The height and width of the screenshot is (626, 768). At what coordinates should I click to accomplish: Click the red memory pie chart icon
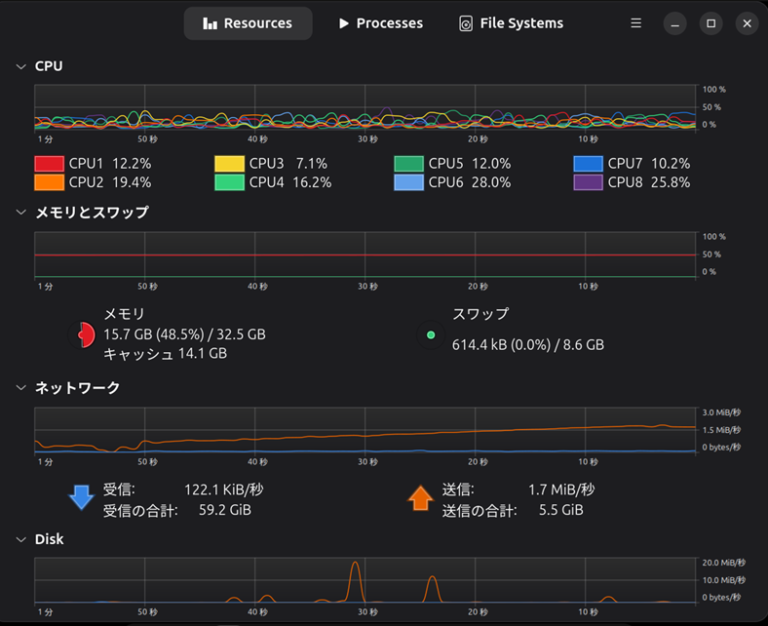point(81,335)
